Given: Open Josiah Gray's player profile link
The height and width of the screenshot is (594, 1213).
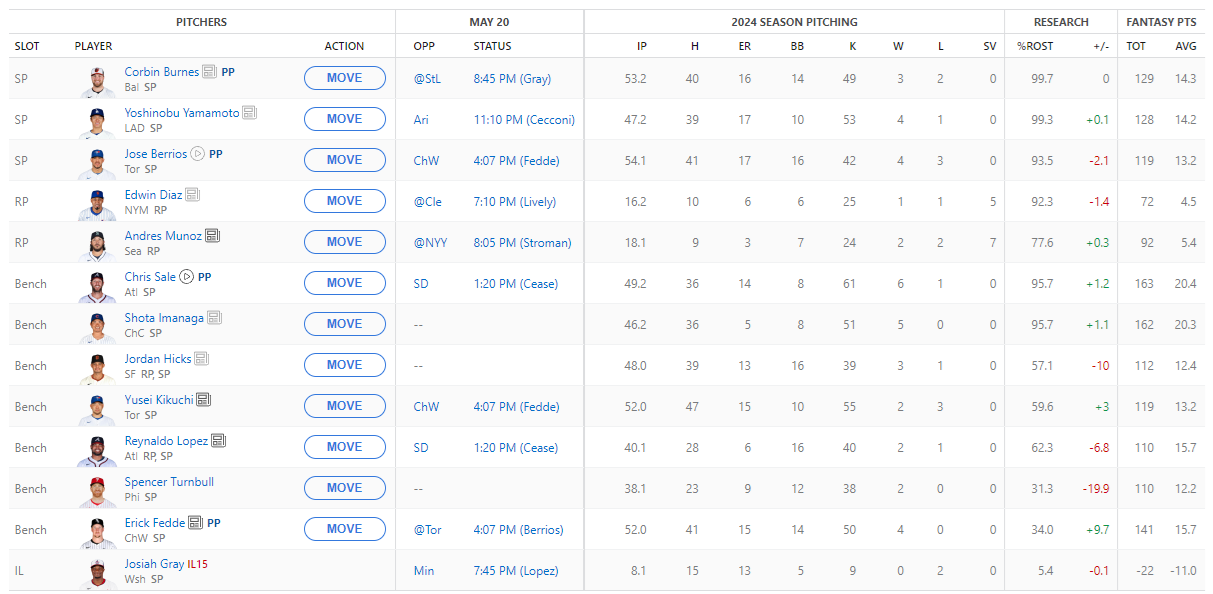Looking at the screenshot, I should point(154,564).
